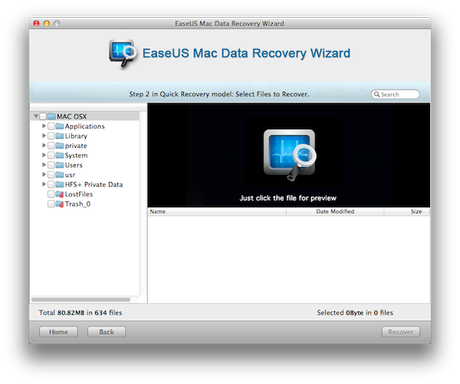Select the LostFiles tree item label
This screenshot has width=460, height=384.
pos(79,194)
